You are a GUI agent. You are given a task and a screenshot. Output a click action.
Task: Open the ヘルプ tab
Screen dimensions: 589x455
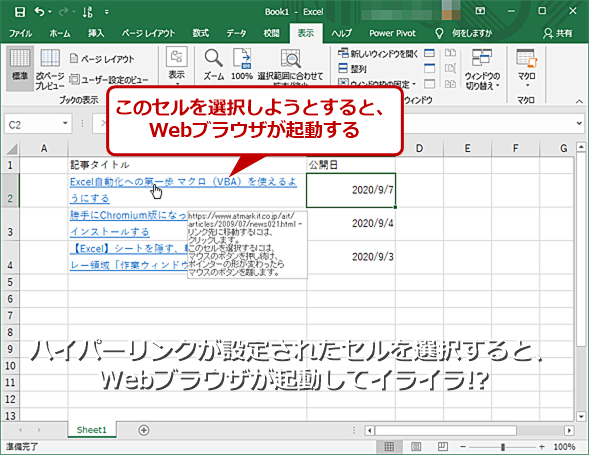[341, 33]
